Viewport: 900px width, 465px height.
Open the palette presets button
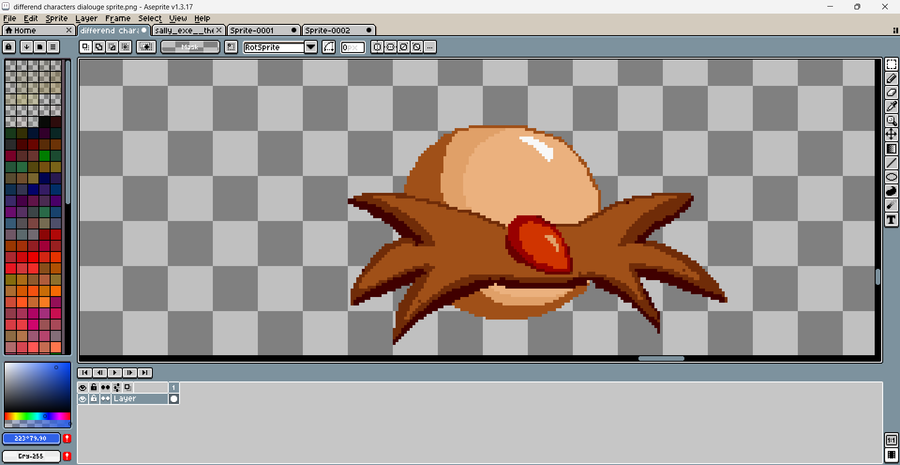[x=40, y=47]
